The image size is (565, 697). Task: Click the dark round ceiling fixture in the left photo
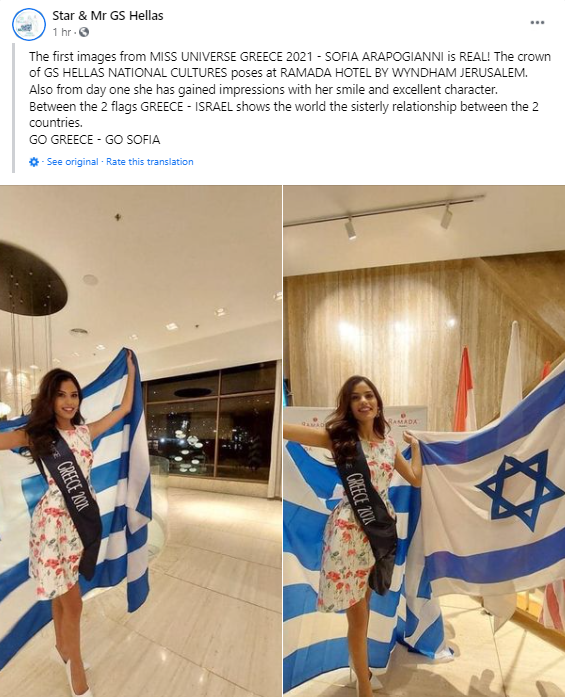32,280
